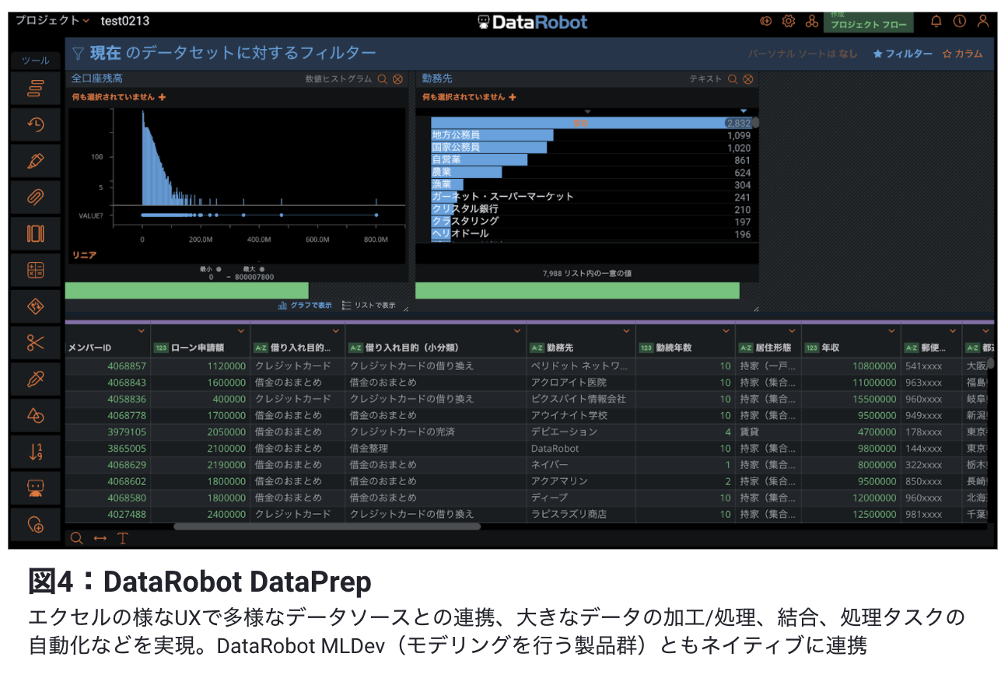Open the settings gear icon in header
This screenshot has width=1008, height=678.
pyautogui.click(x=789, y=21)
